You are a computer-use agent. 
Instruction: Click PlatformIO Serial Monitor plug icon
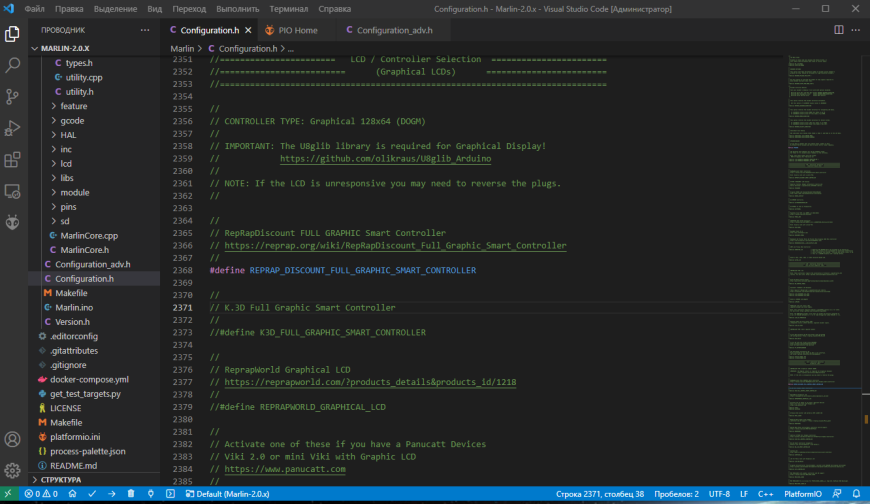[x=150, y=493]
